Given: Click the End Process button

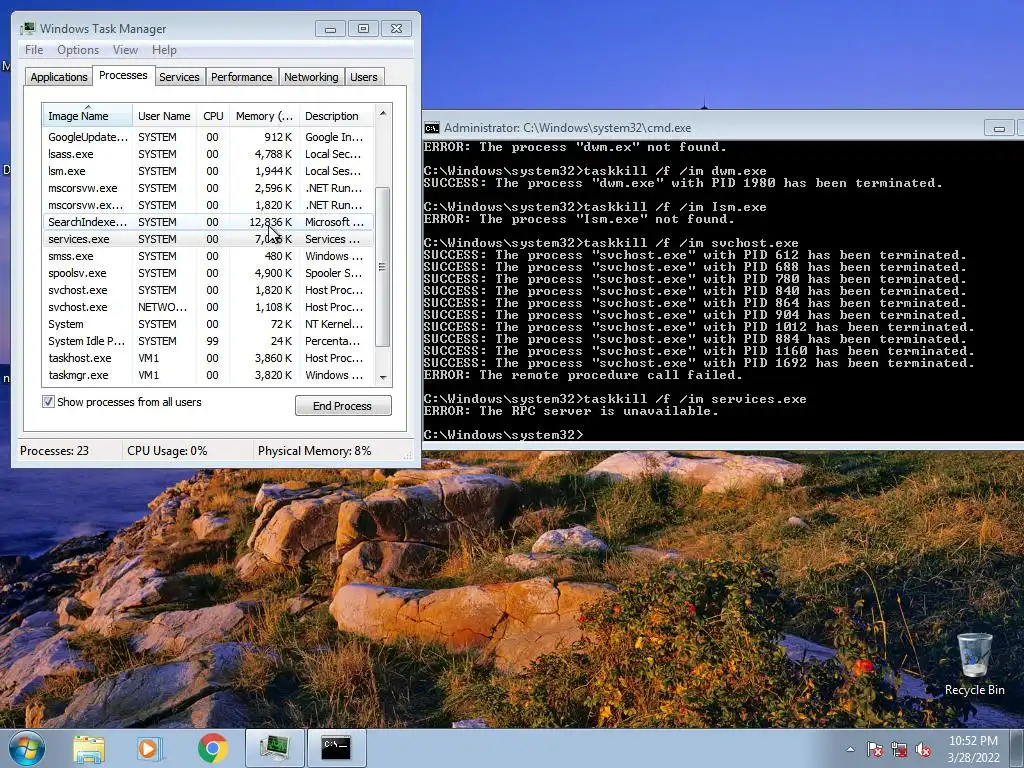Looking at the screenshot, I should pos(343,406).
